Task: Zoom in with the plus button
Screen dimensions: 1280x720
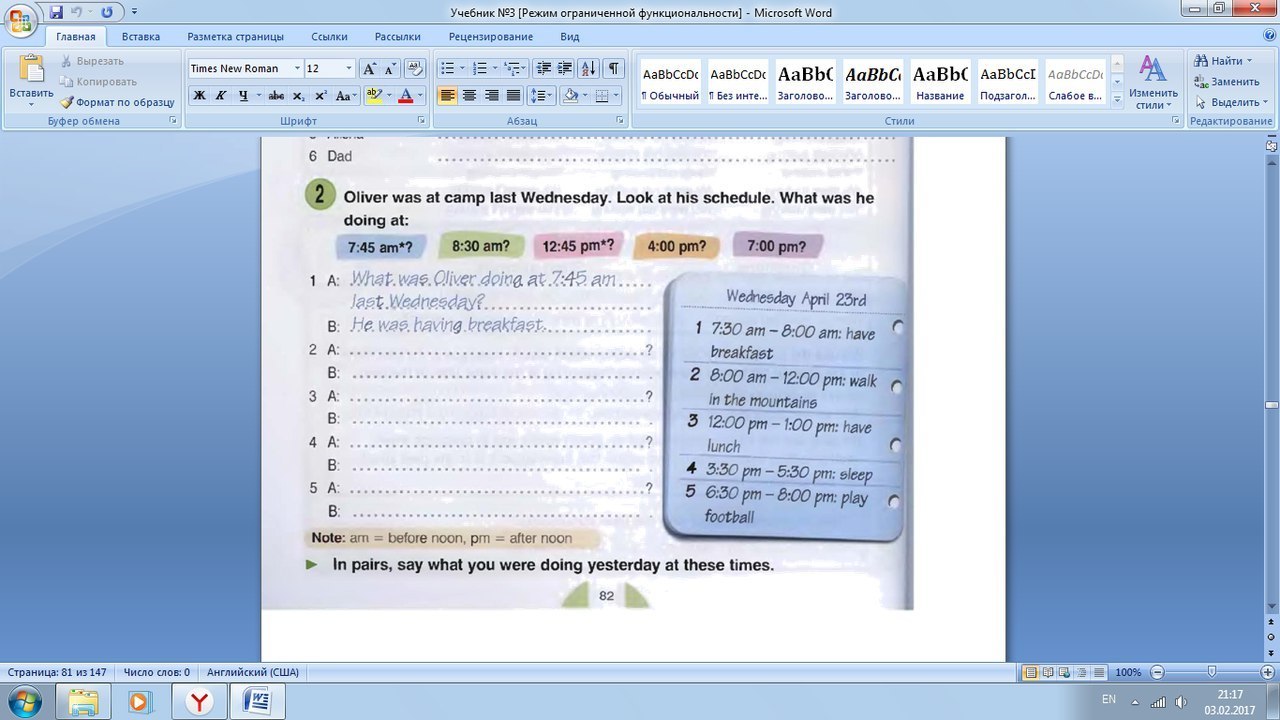Action: coord(1268,673)
